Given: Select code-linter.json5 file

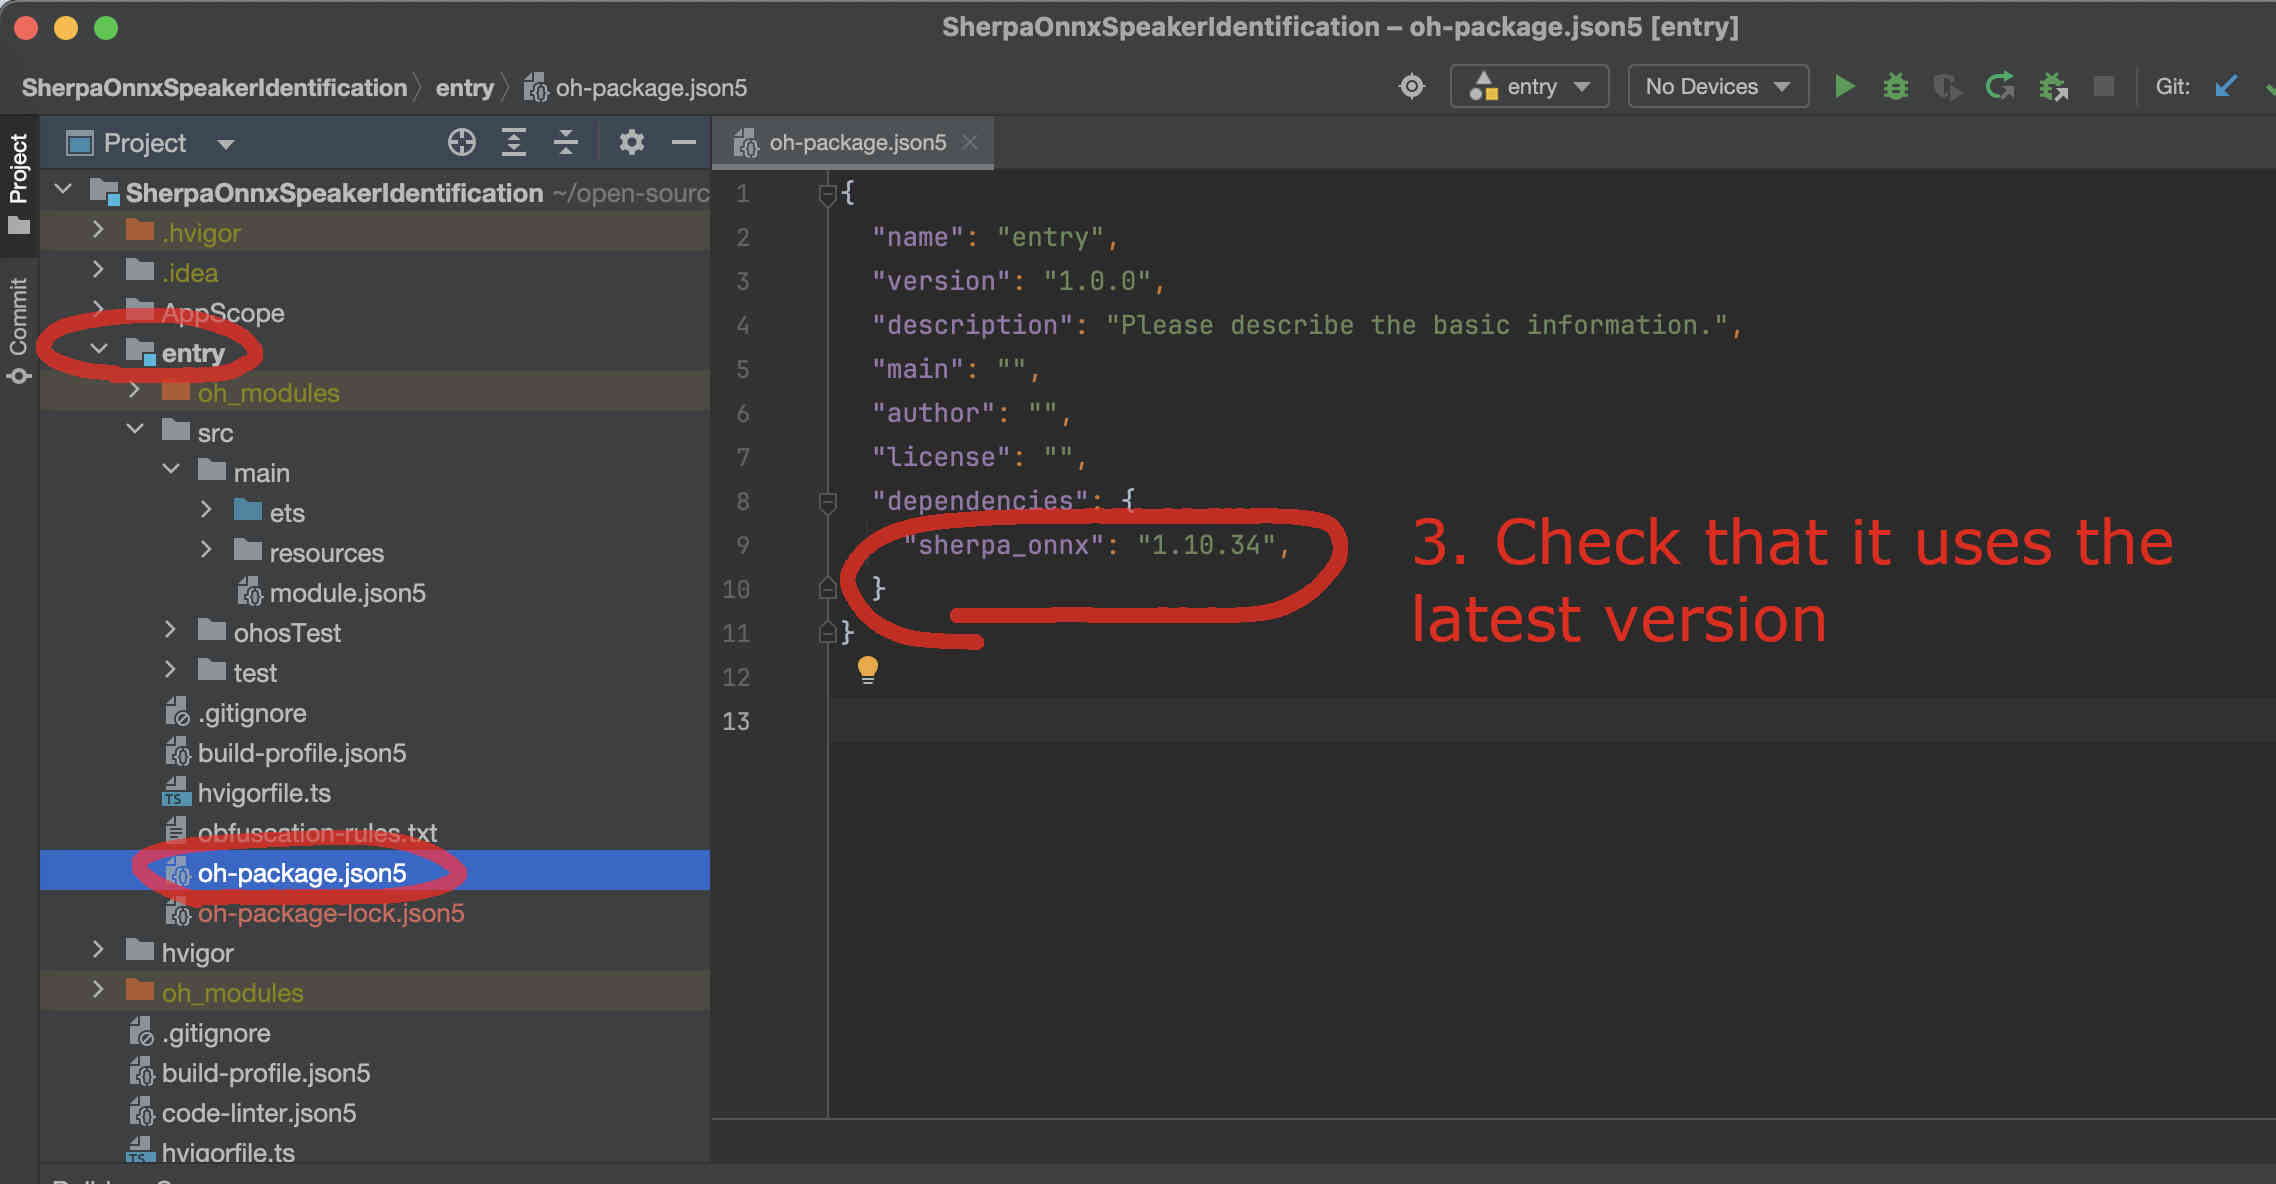Looking at the screenshot, I should tap(259, 1113).
